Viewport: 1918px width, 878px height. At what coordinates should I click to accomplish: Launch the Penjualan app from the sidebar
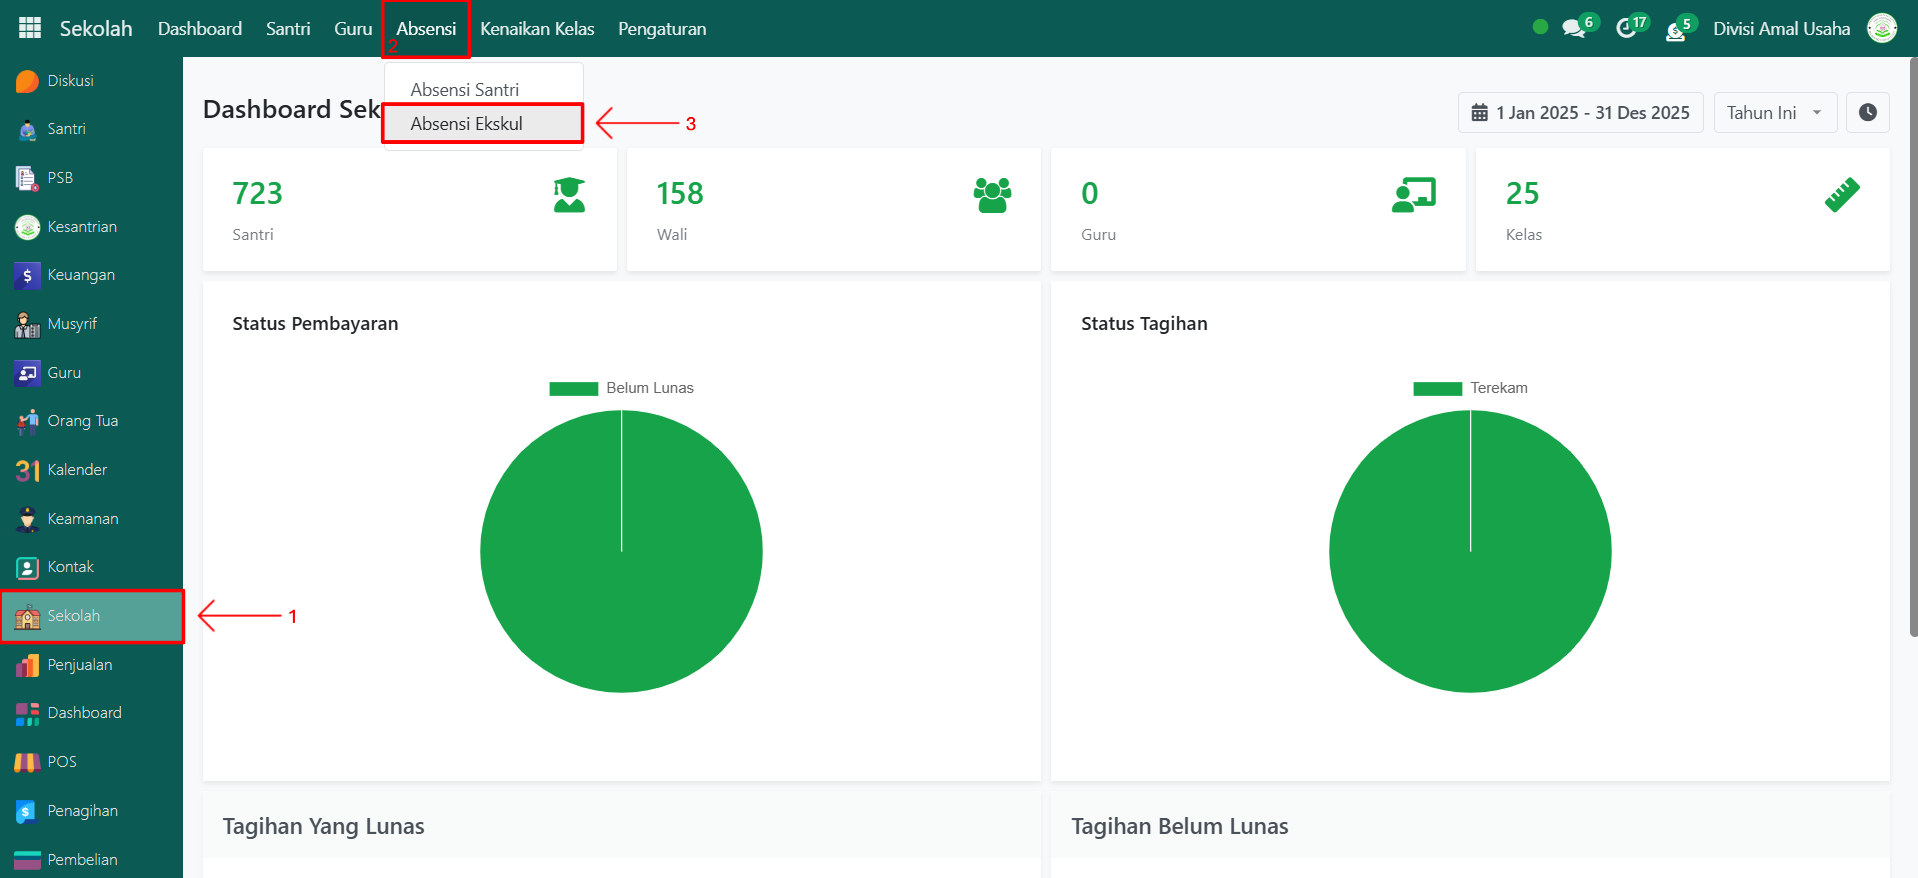tap(79, 665)
